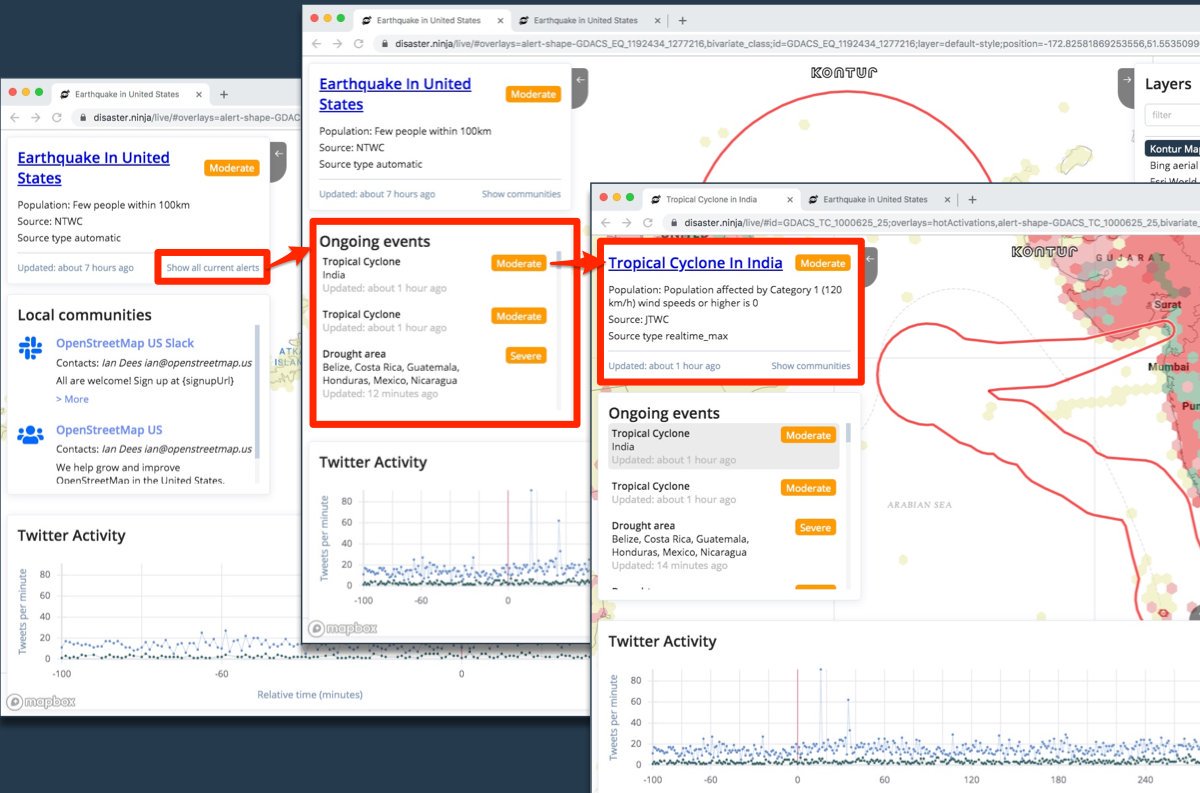Close Earthquake tab in Tropical Cyclone window
The height and width of the screenshot is (793, 1200).
click(x=947, y=199)
